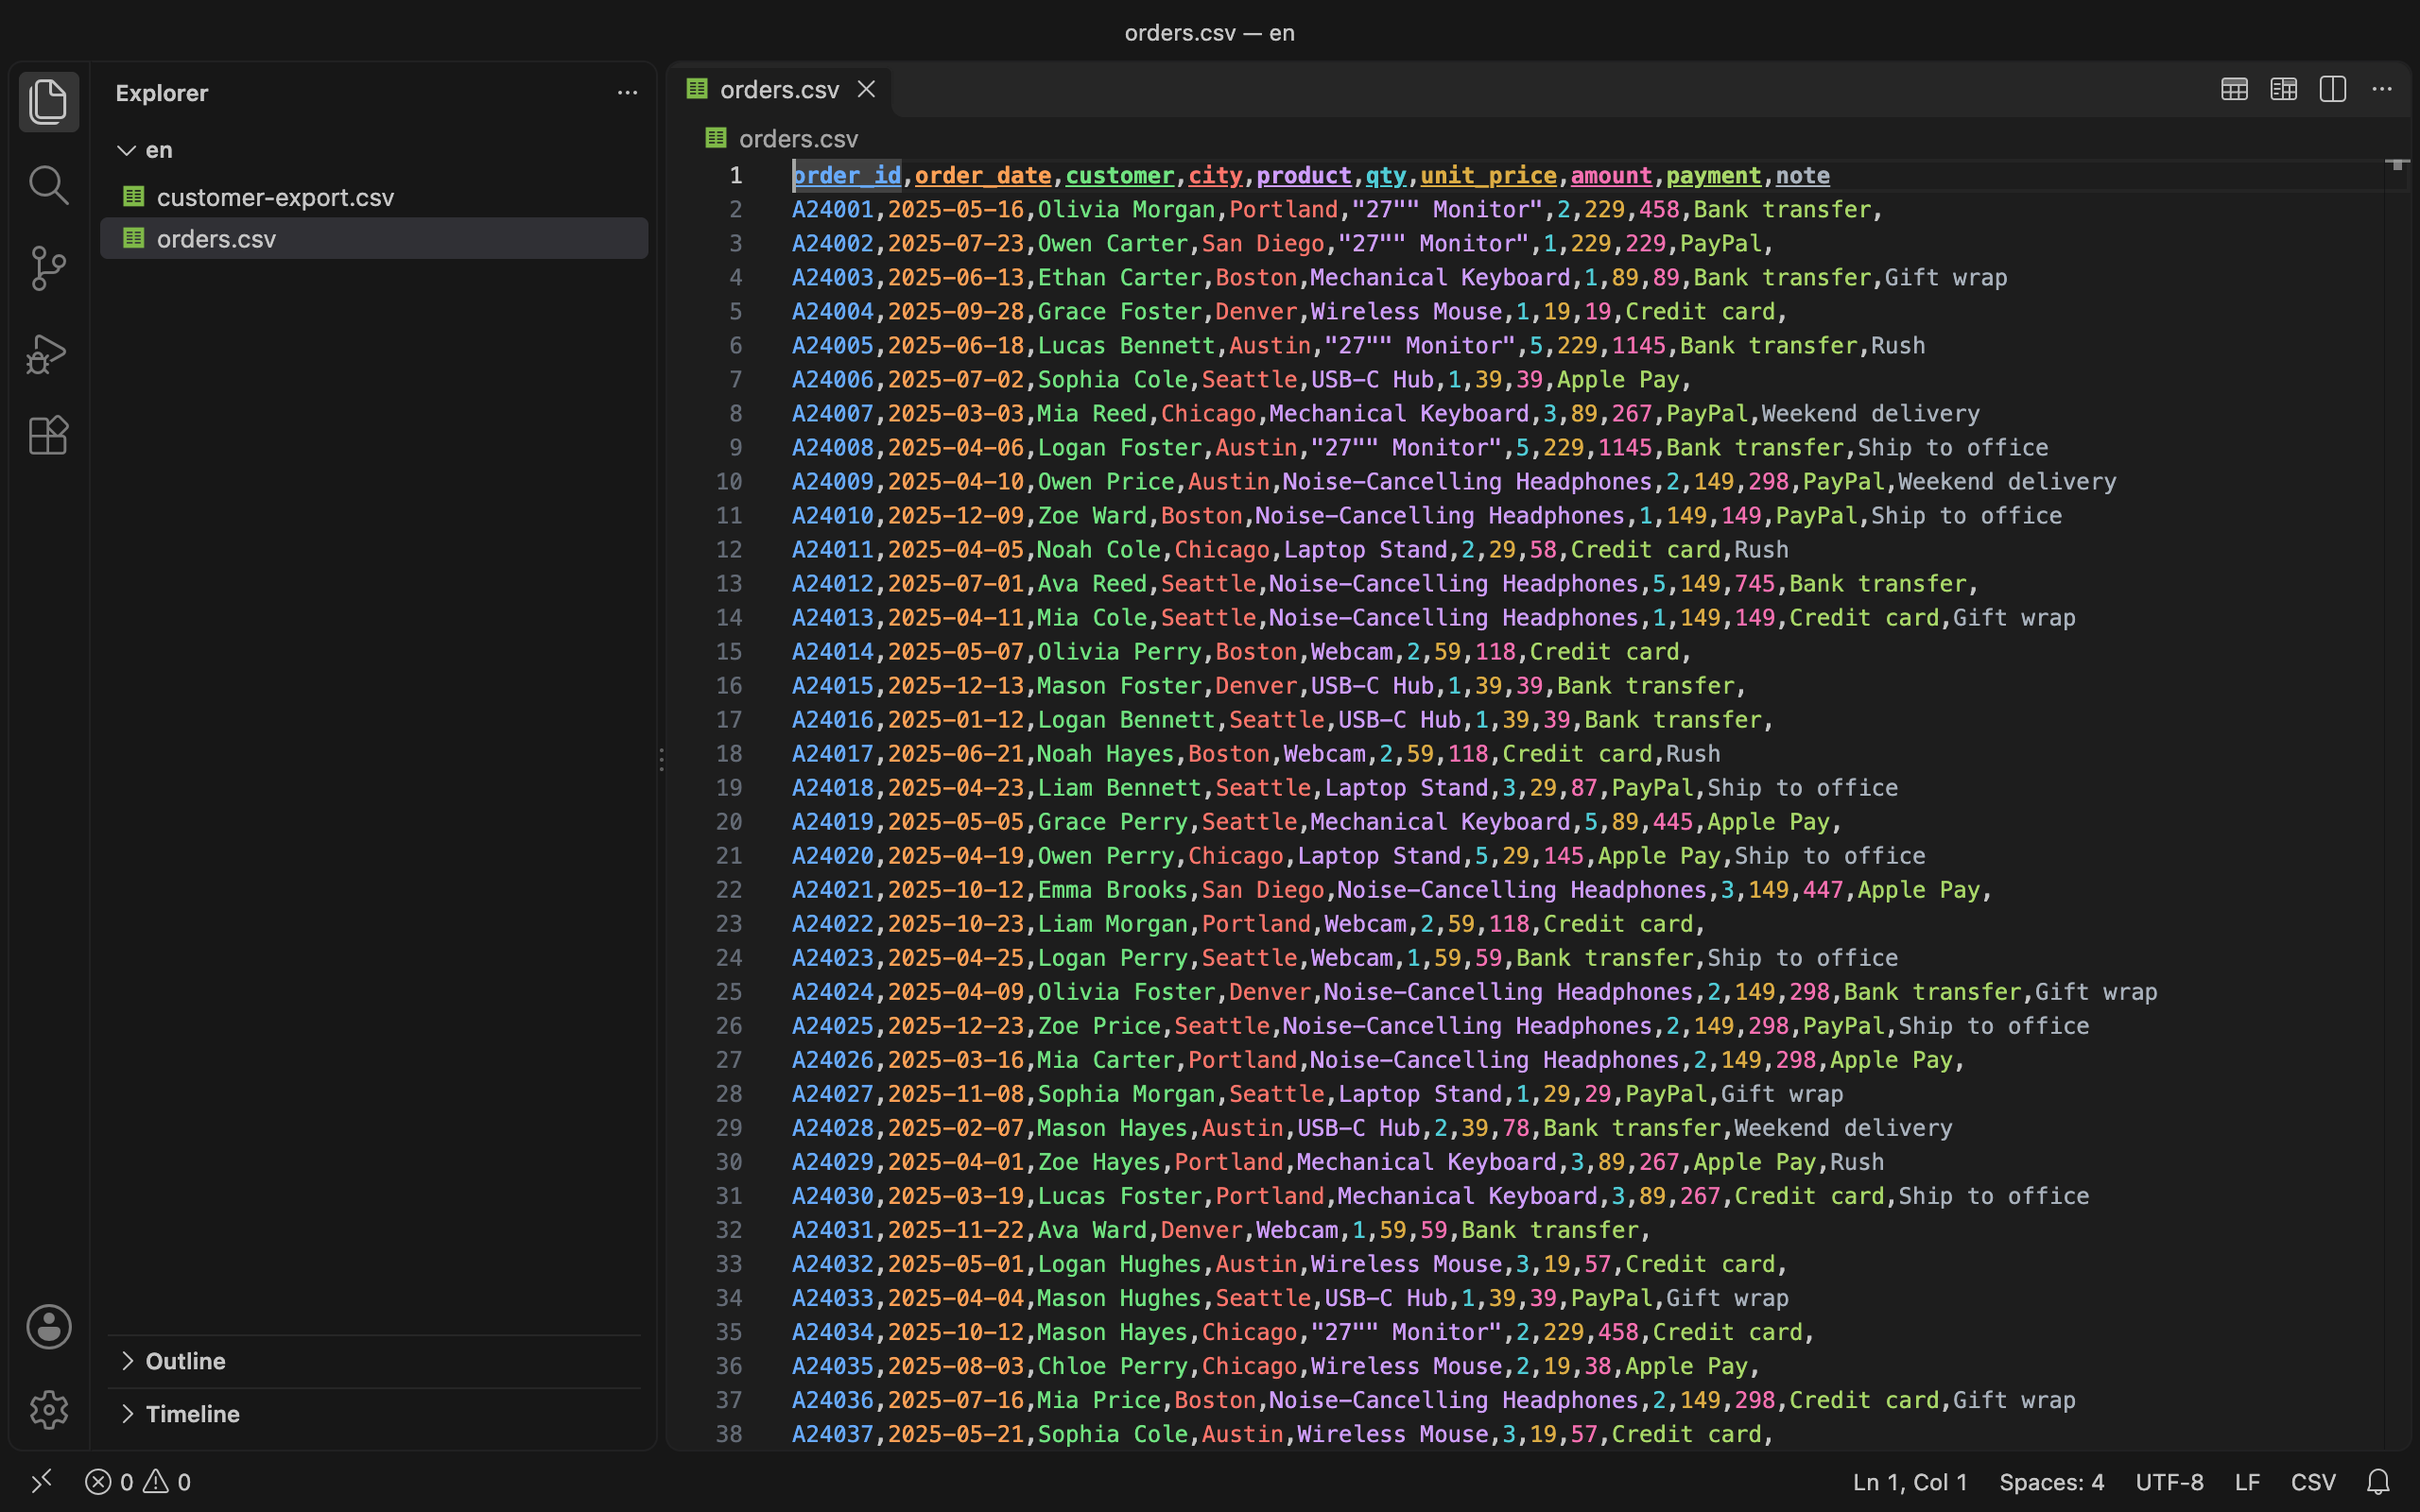
Task: Click the split editor right icon
Action: pos(2333,89)
